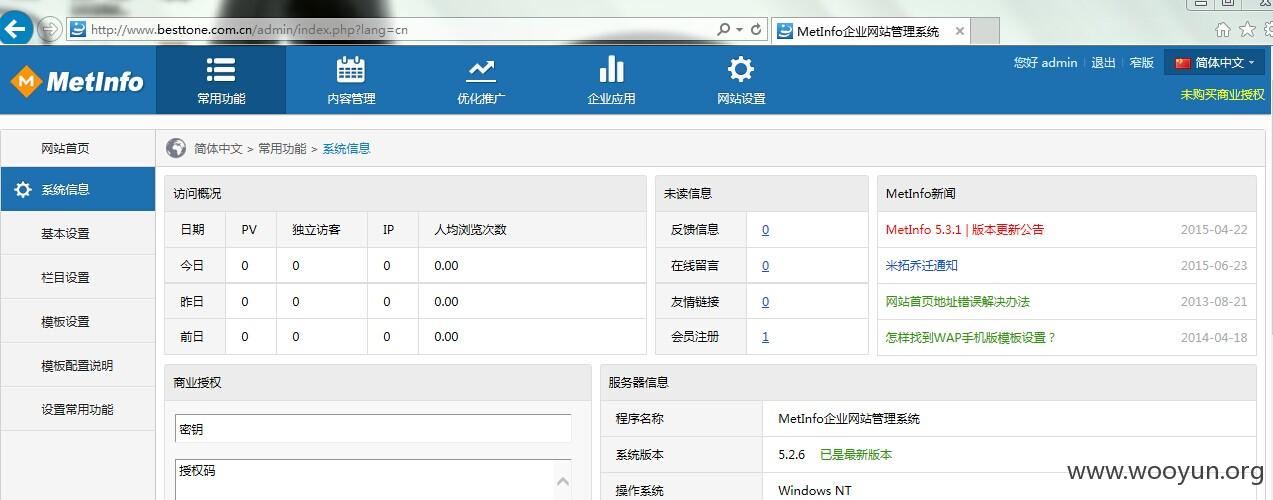Image resolution: width=1273 pixels, height=500 pixels.
Task: Click the 5.2.6 system version value
Action: pyautogui.click(x=791, y=454)
